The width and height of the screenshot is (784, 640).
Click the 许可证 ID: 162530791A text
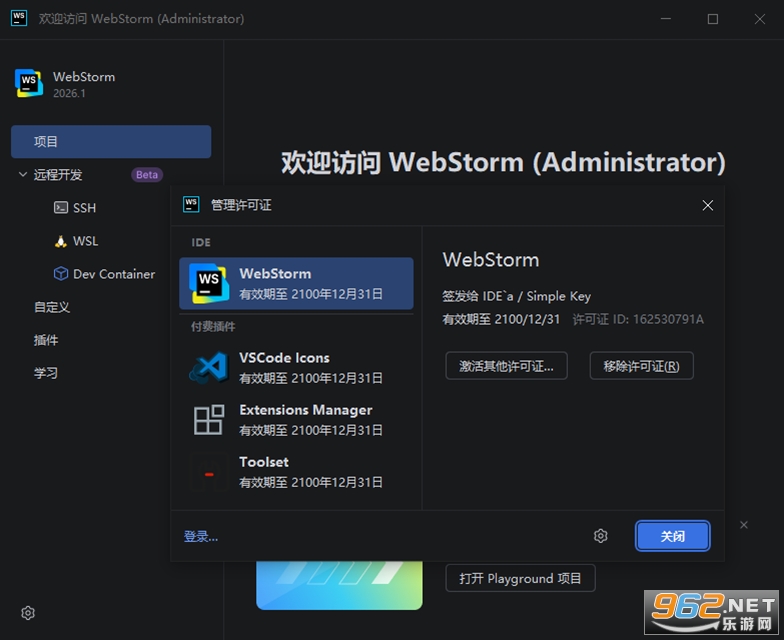click(638, 319)
